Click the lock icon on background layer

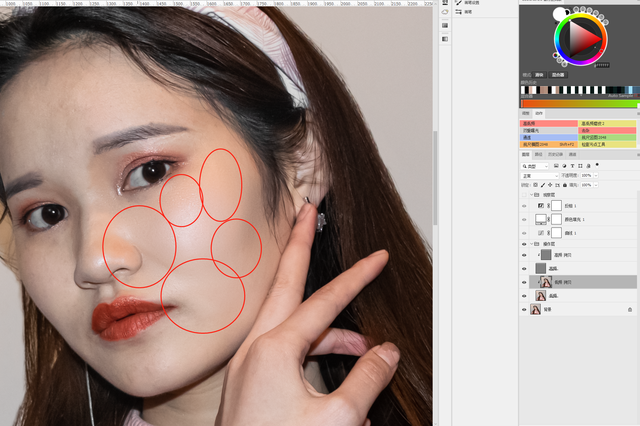tap(629, 310)
